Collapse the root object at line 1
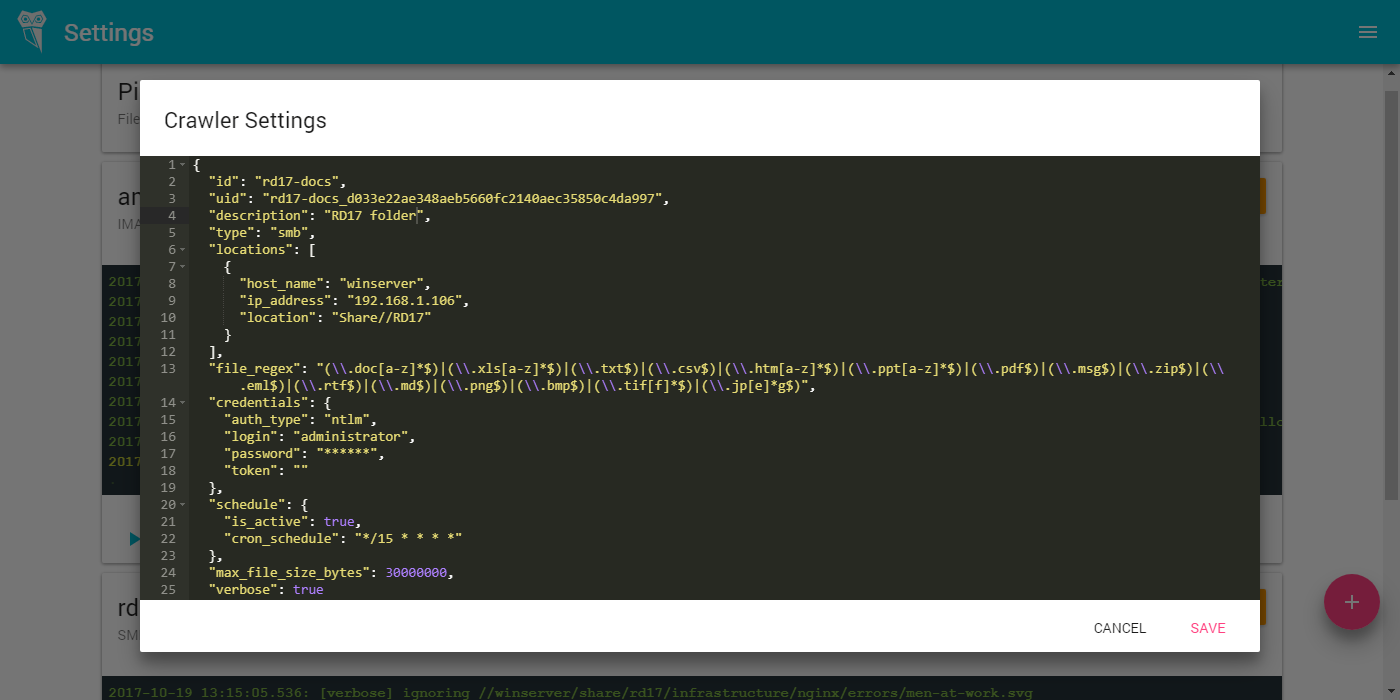Screen dimensions: 1400x700 pos(183,165)
